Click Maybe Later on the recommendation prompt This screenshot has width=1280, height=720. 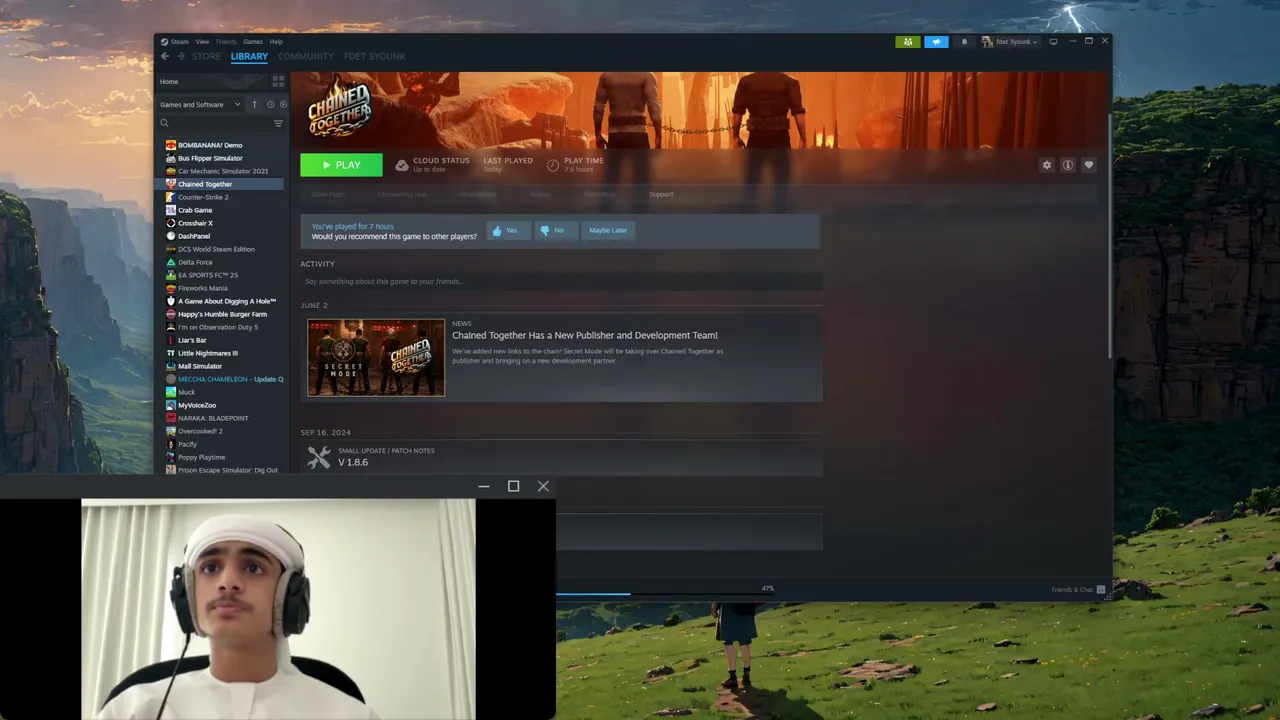click(x=608, y=230)
